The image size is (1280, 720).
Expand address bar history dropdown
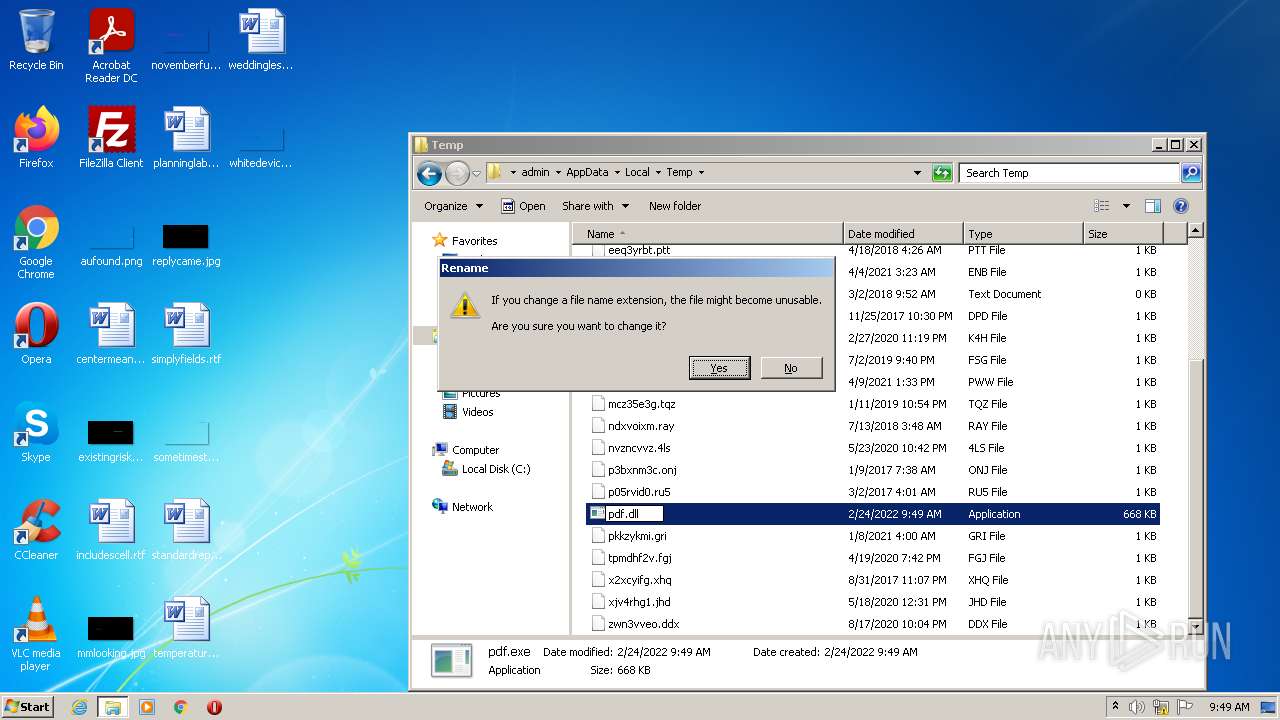pos(917,173)
